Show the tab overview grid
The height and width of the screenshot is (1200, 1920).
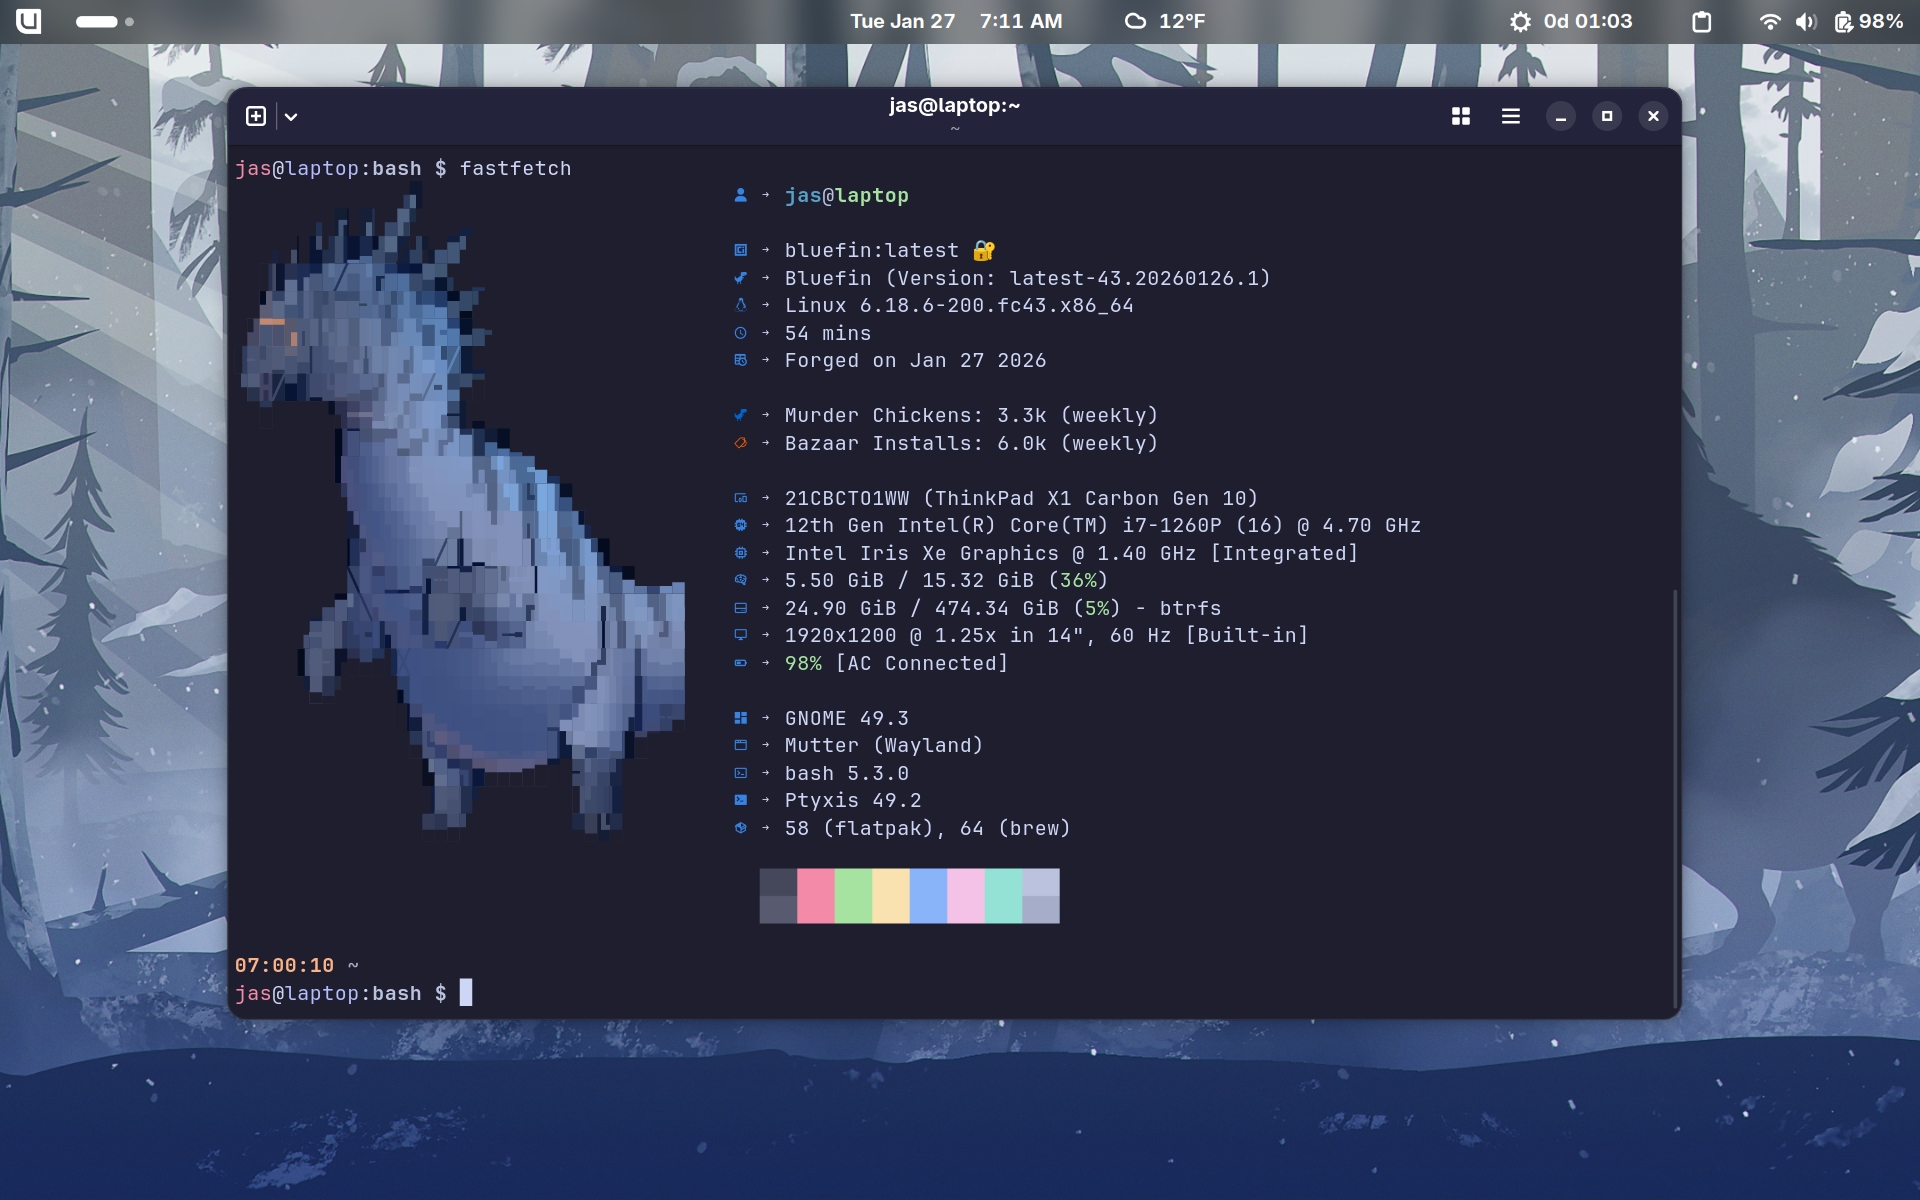1460,116
